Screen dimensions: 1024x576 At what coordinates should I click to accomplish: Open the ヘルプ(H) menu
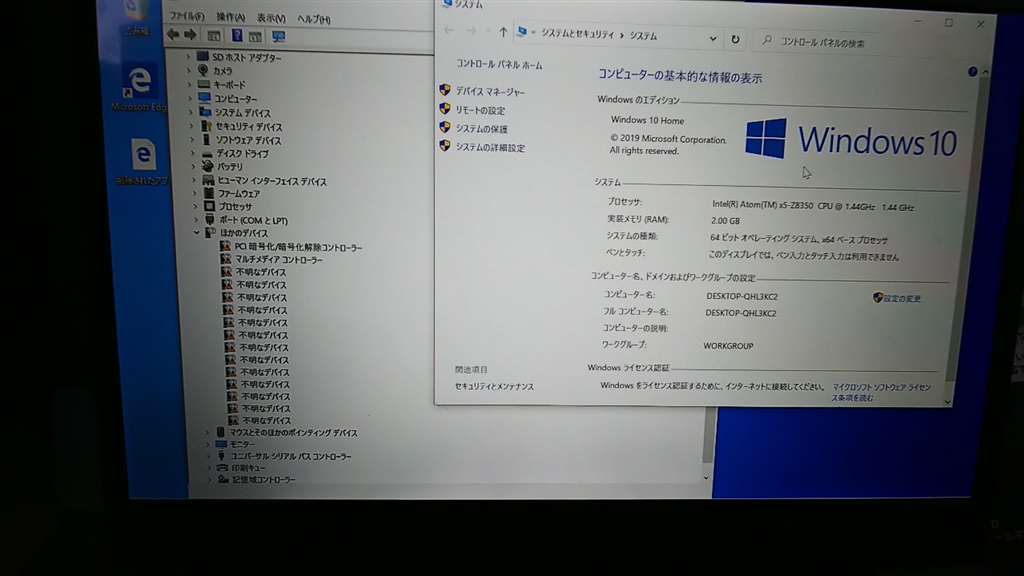[313, 20]
